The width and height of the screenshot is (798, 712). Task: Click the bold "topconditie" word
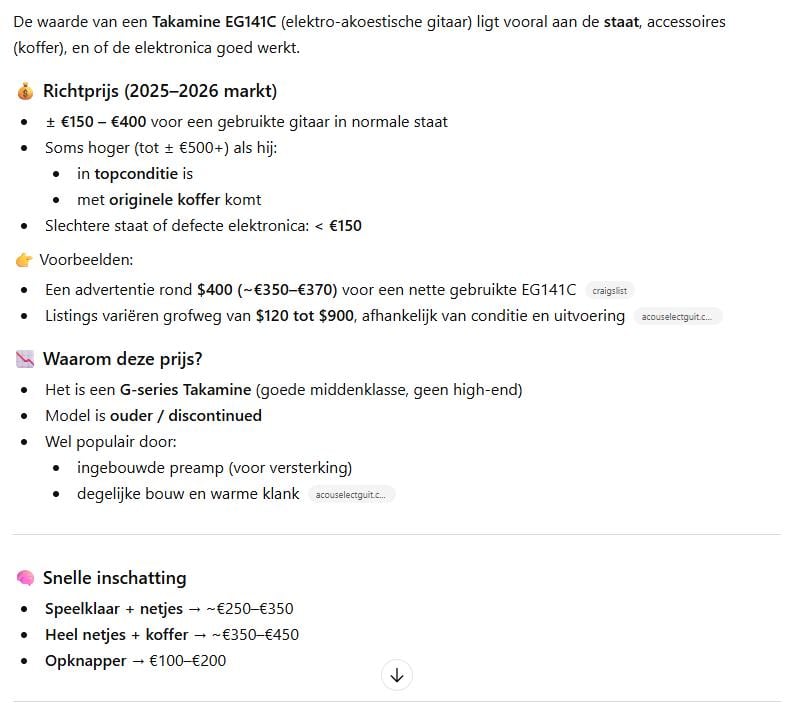[x=137, y=173]
